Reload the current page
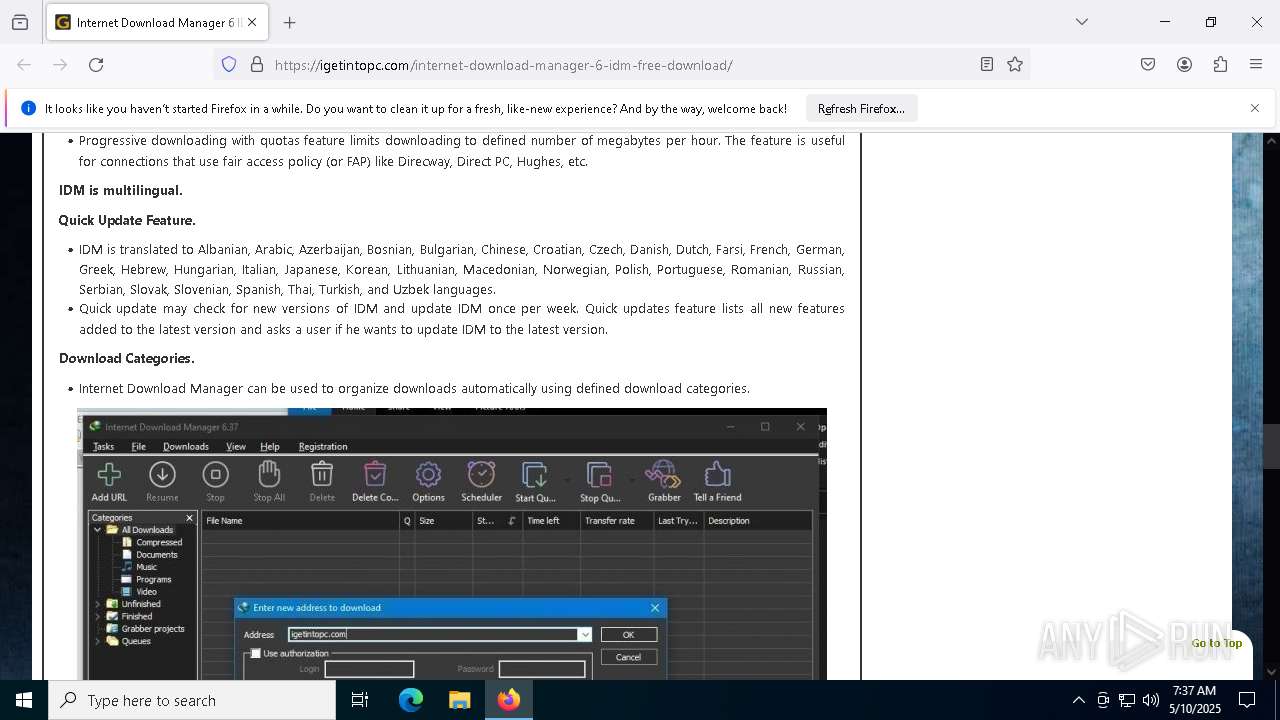This screenshot has width=1280, height=720. pyautogui.click(x=96, y=65)
